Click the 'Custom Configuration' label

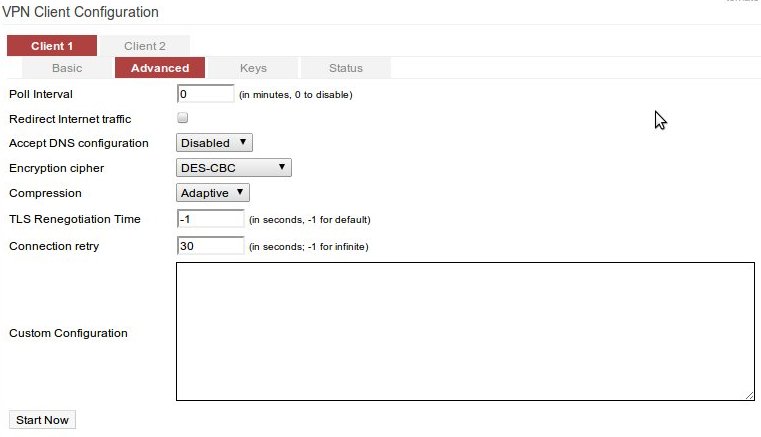(x=68, y=333)
